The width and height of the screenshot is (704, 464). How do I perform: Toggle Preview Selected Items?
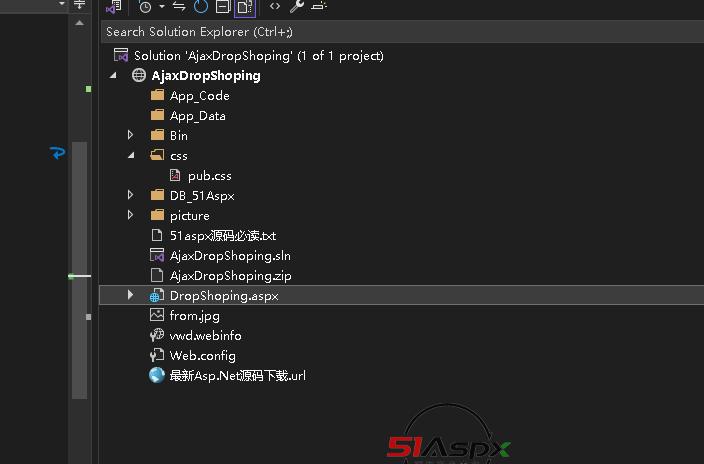[x=319, y=6]
